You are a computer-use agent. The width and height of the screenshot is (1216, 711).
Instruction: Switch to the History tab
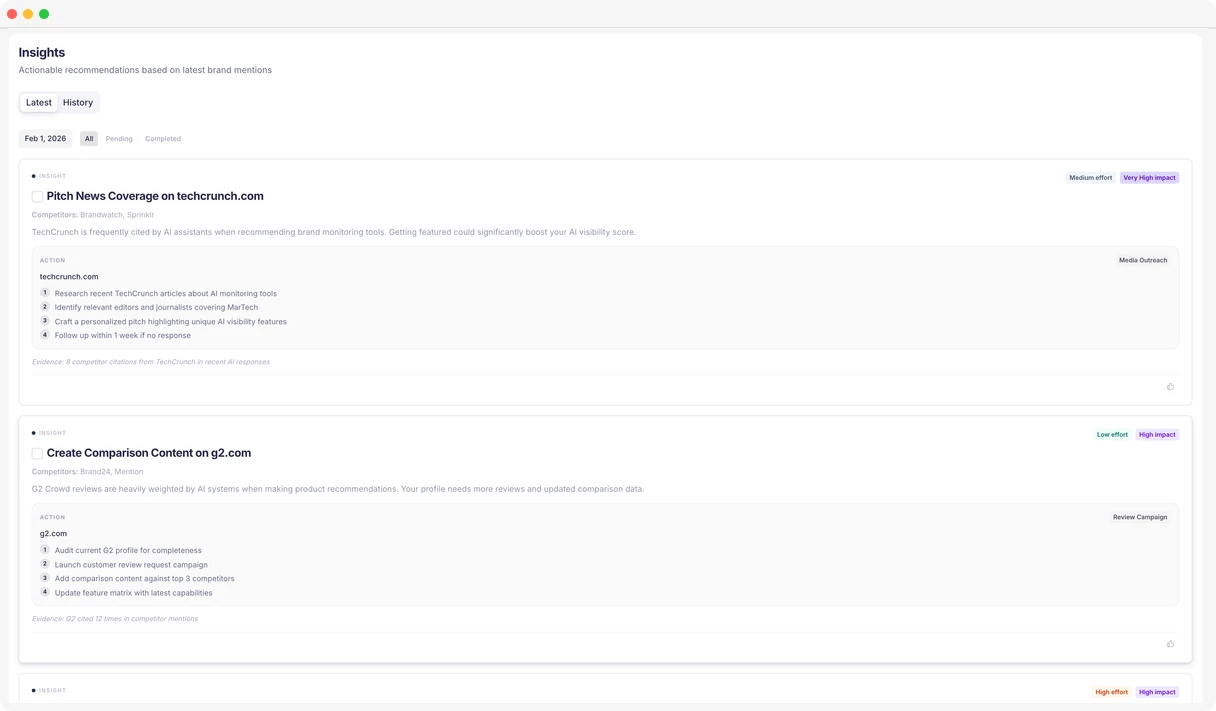coord(77,102)
